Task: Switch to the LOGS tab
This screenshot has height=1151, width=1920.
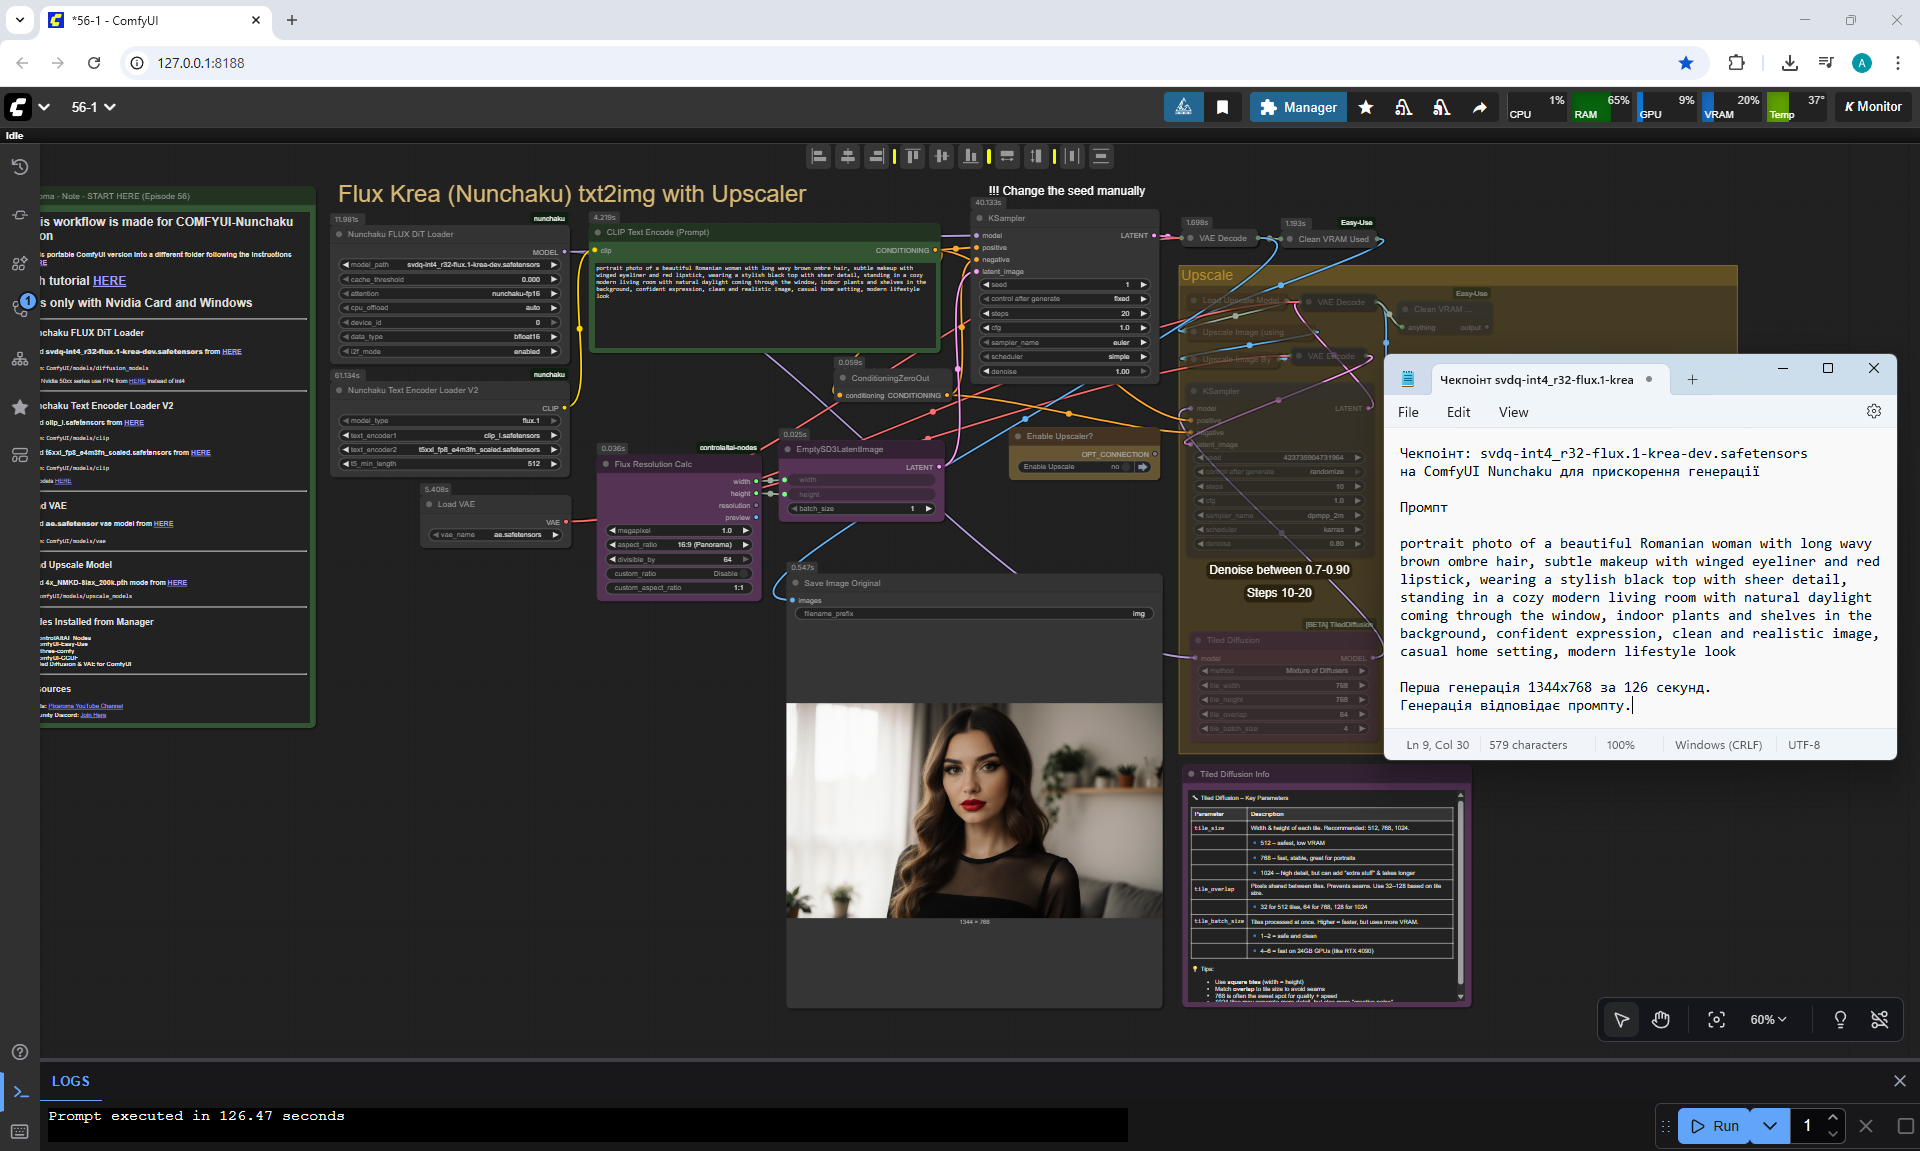Action: click(70, 1081)
